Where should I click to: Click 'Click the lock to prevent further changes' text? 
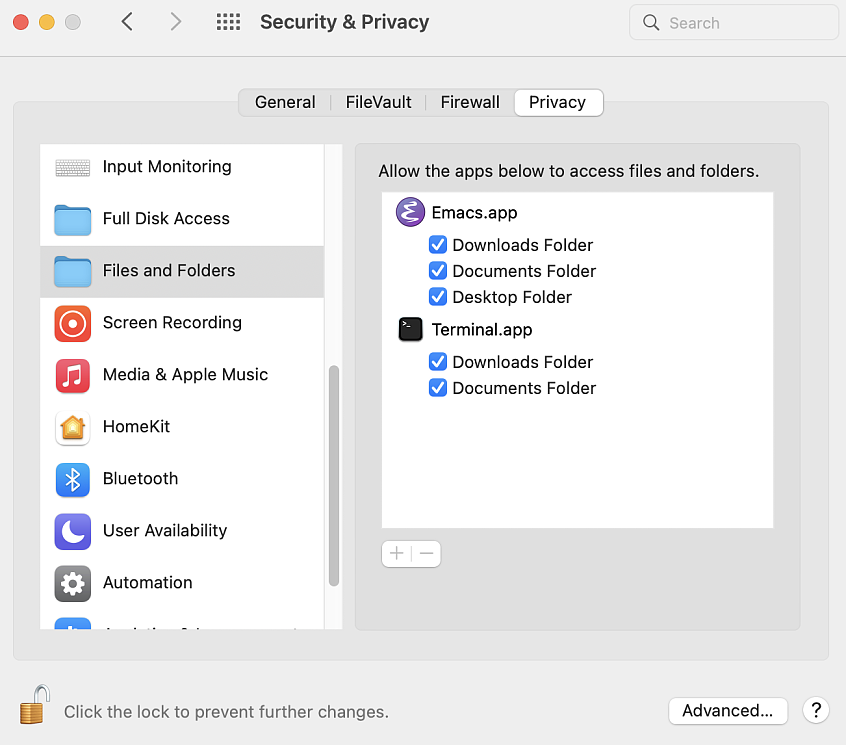(x=226, y=712)
